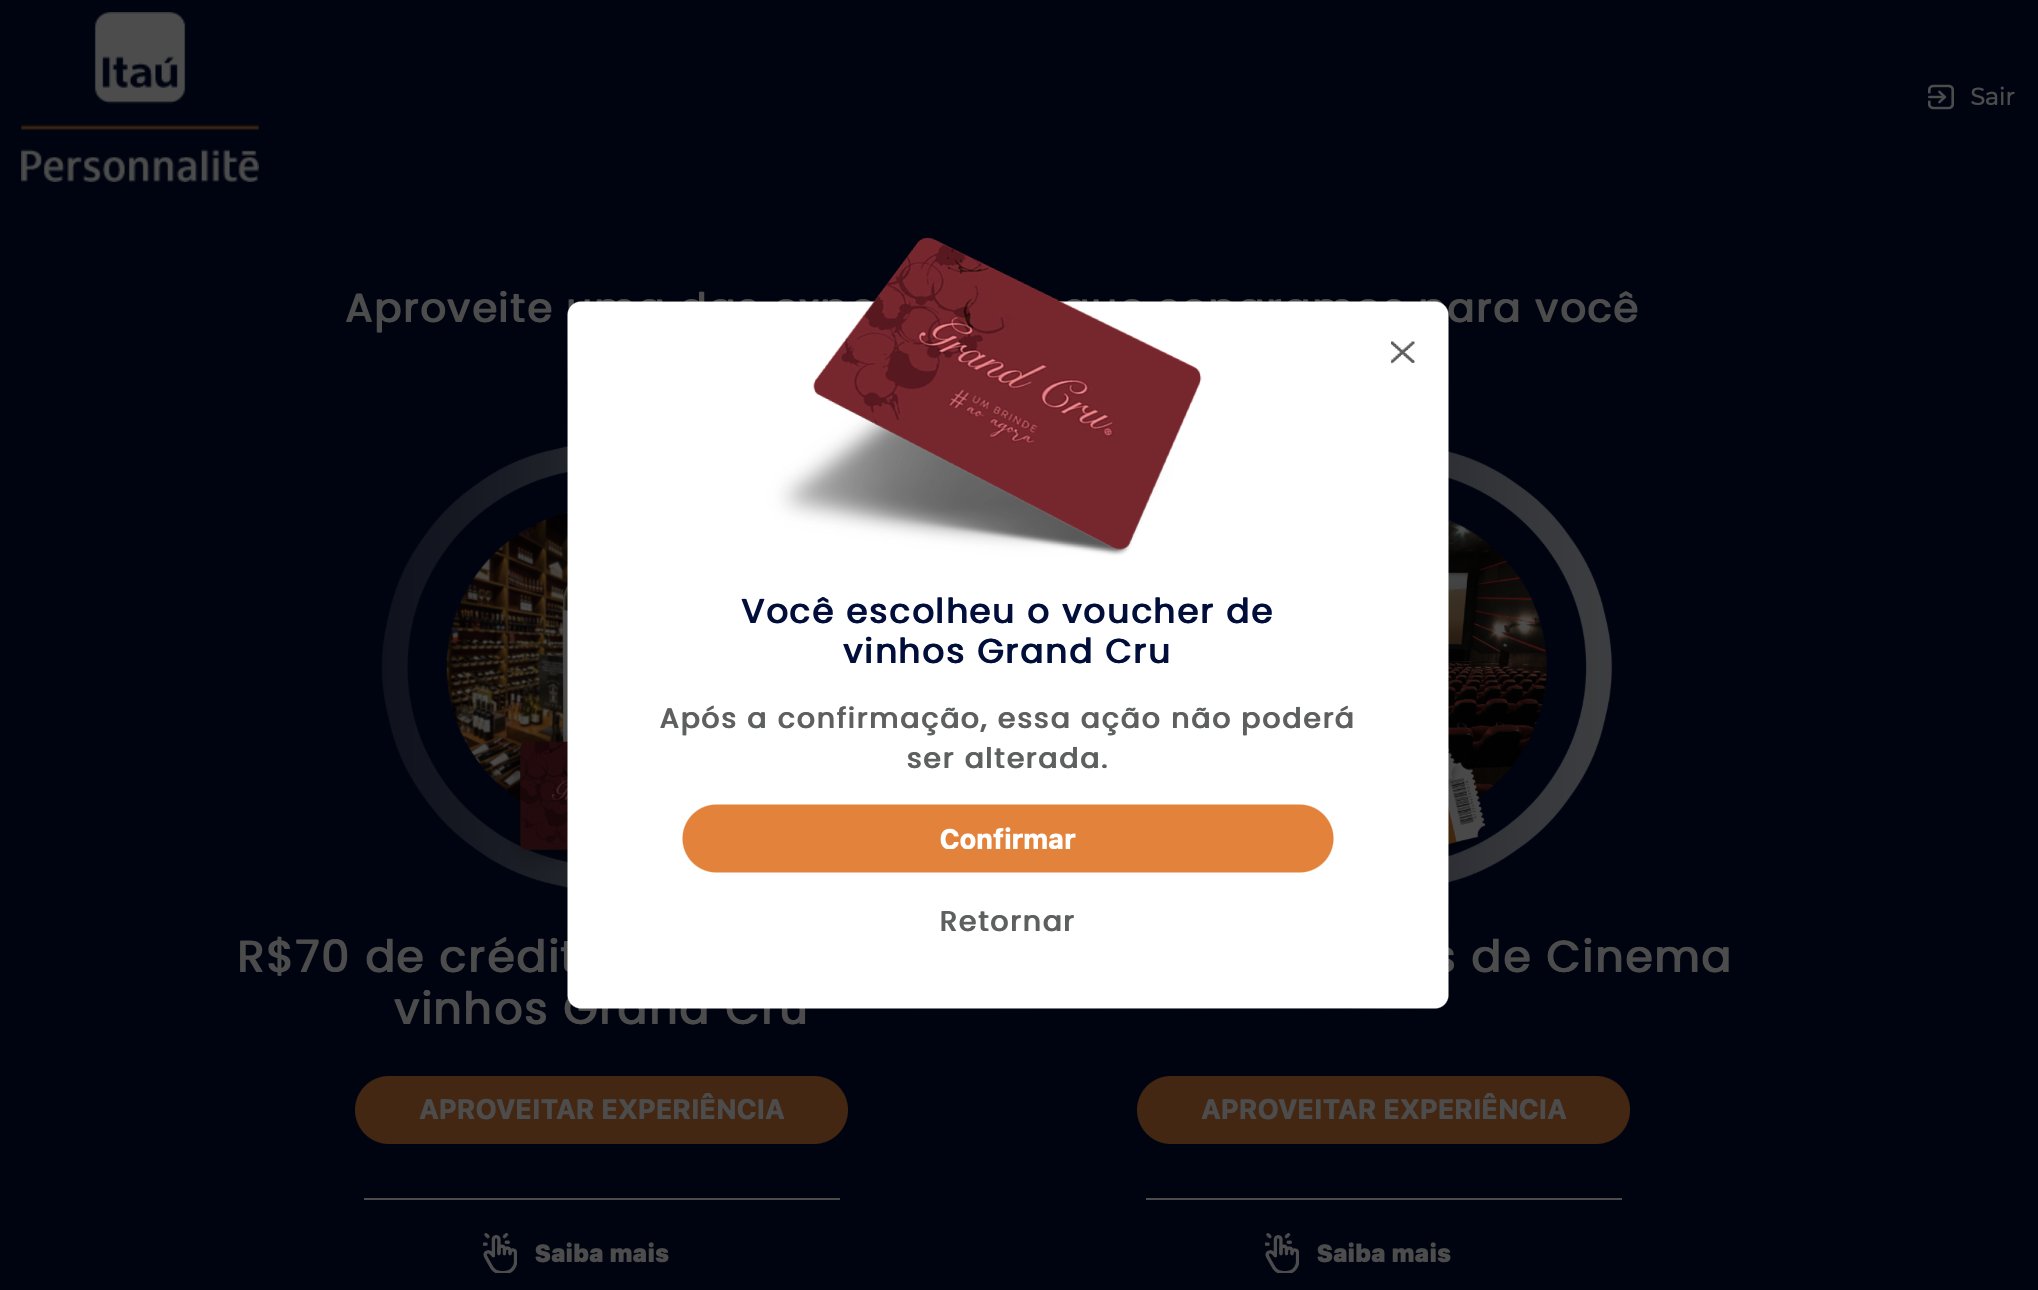Click the Sair text label
This screenshot has height=1290, width=2038.
(x=1991, y=97)
